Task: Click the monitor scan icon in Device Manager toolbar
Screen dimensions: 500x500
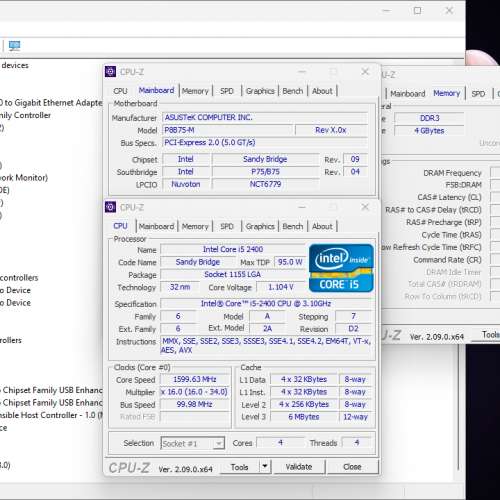Action: tap(14, 46)
